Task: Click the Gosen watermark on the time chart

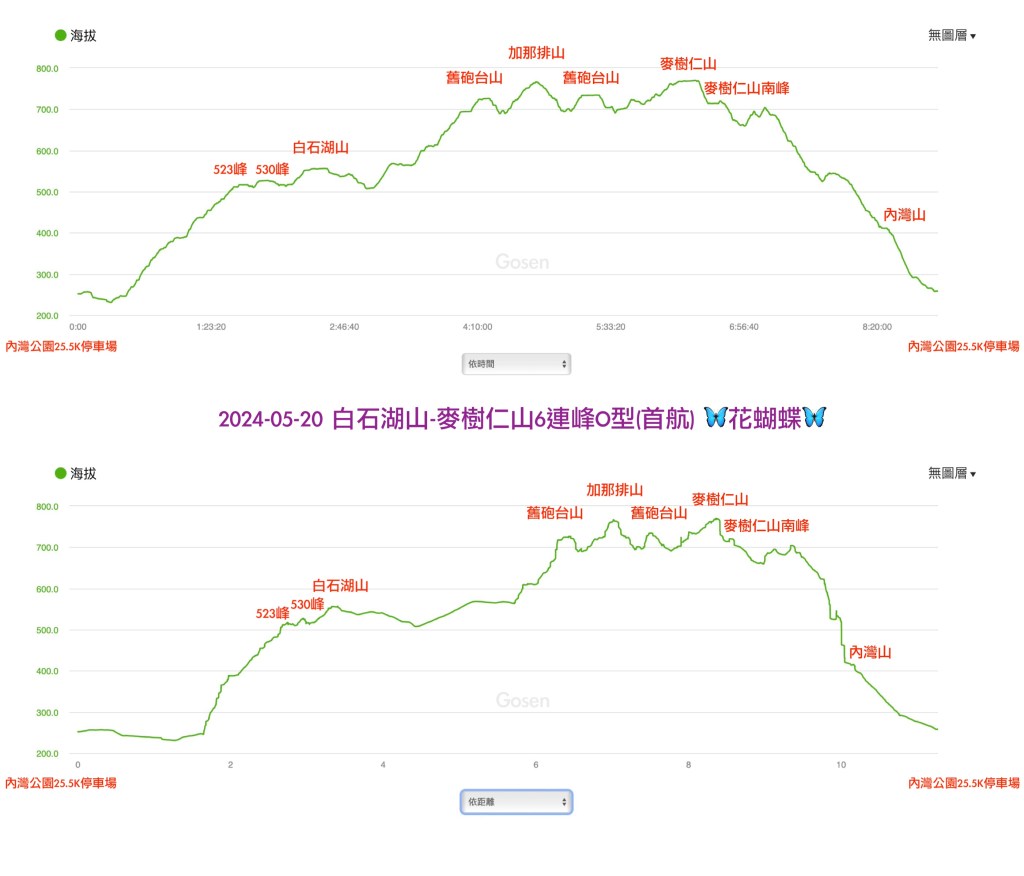Action: point(522,263)
